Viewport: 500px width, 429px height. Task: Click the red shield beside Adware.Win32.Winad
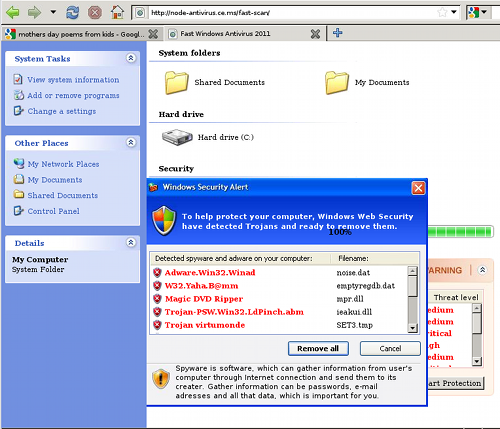[x=157, y=273]
